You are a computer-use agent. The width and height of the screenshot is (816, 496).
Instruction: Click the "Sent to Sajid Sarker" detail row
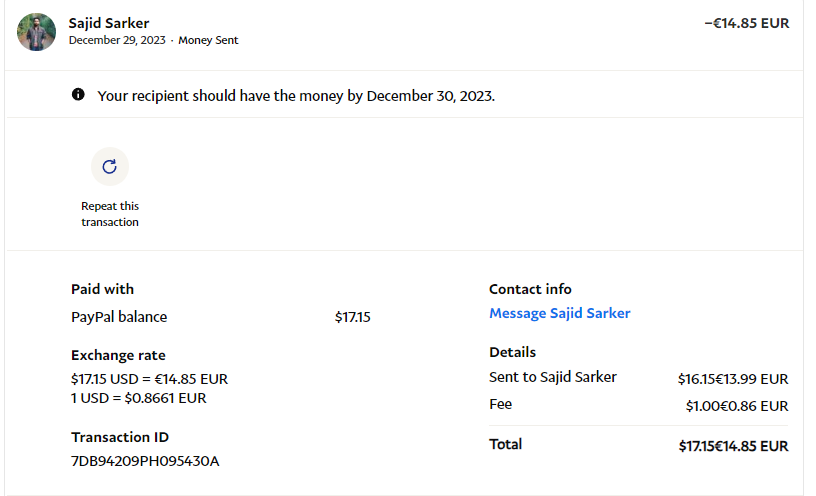552,377
